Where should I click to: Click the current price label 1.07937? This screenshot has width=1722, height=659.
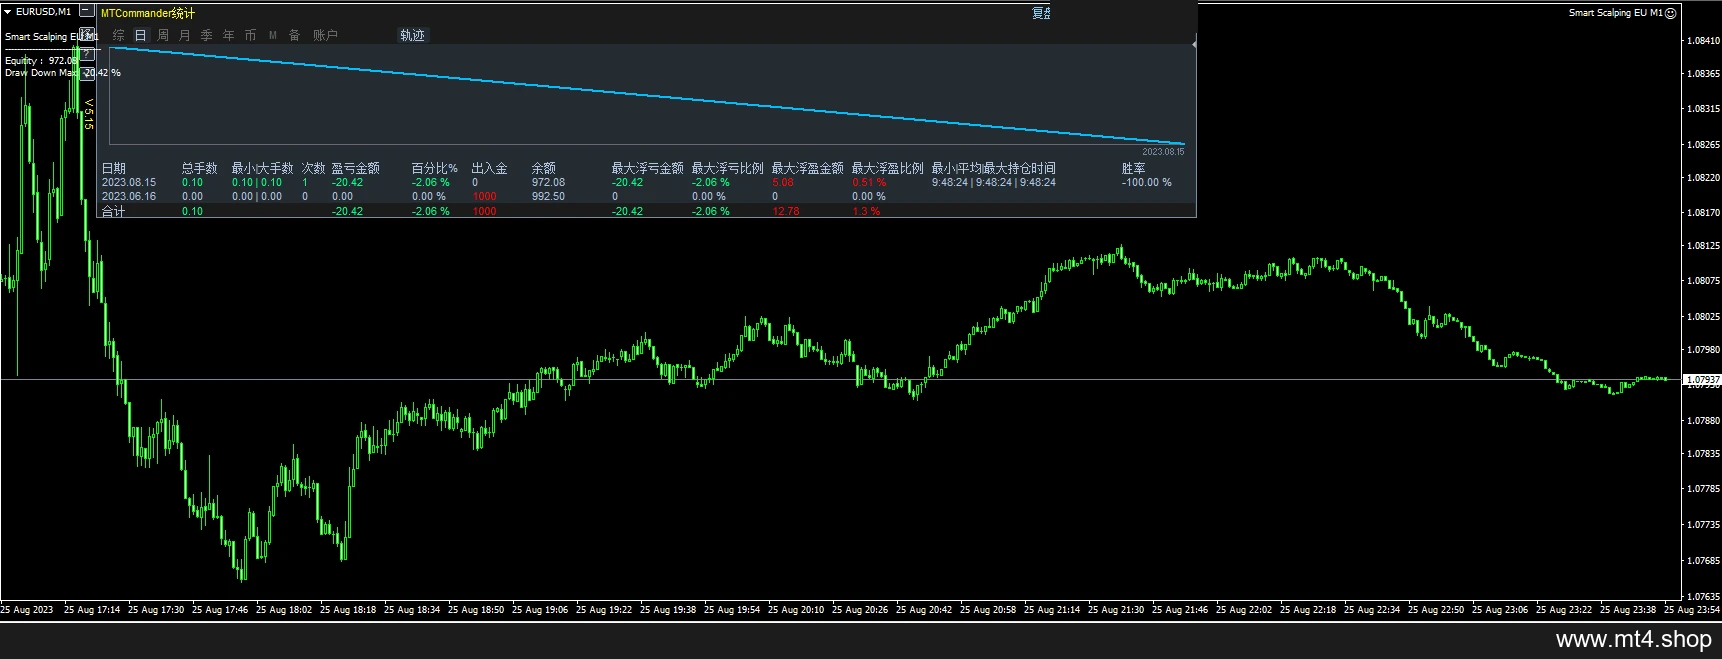(x=1703, y=380)
